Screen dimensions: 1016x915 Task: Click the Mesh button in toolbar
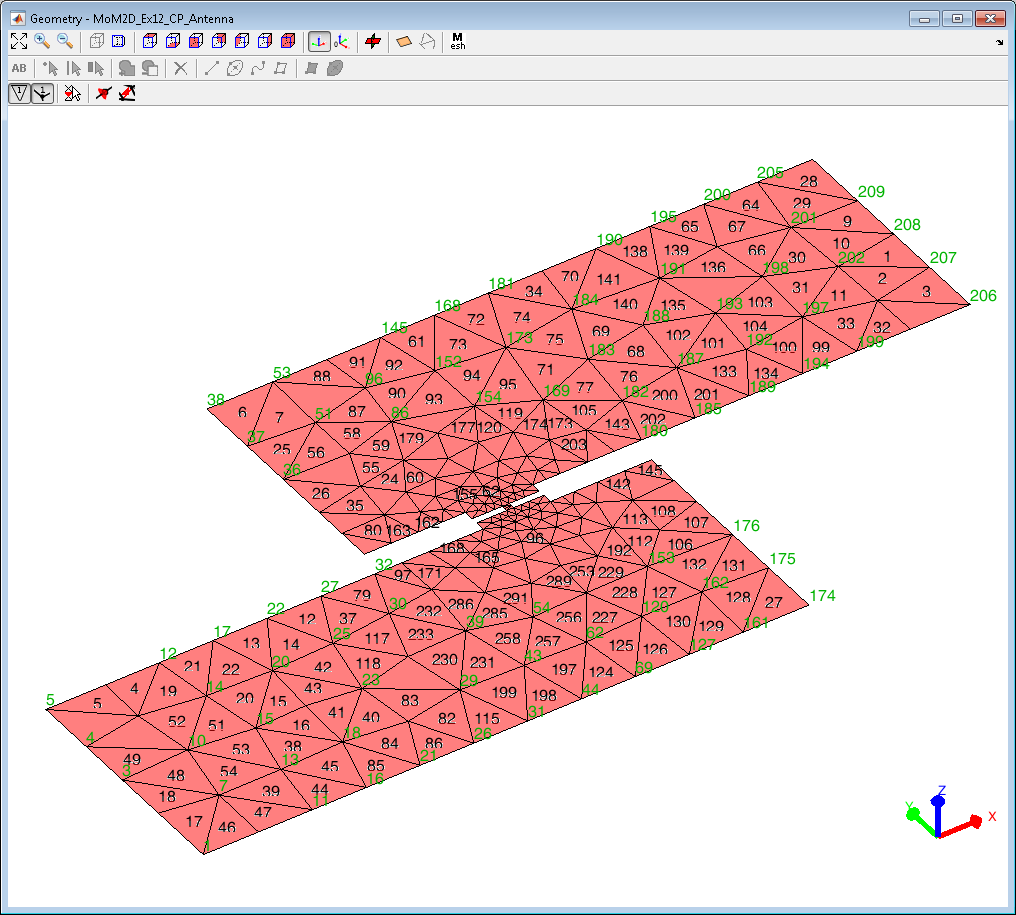[x=458, y=41]
